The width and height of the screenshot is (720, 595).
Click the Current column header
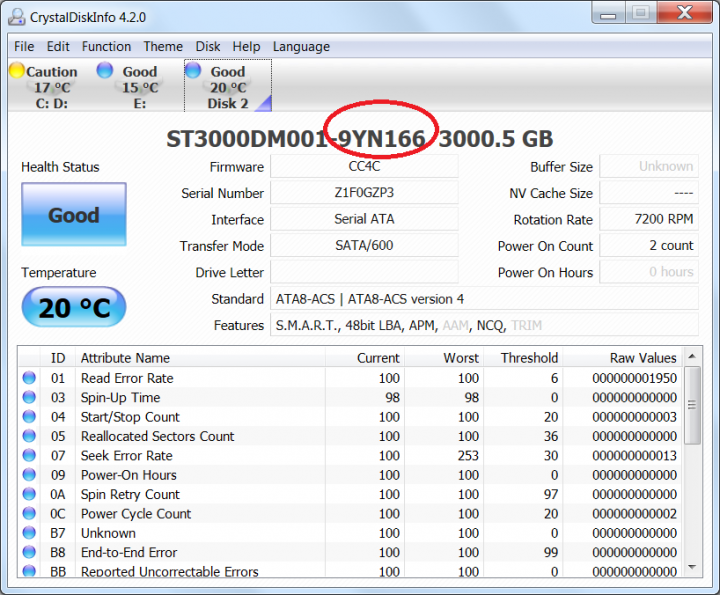[365, 358]
